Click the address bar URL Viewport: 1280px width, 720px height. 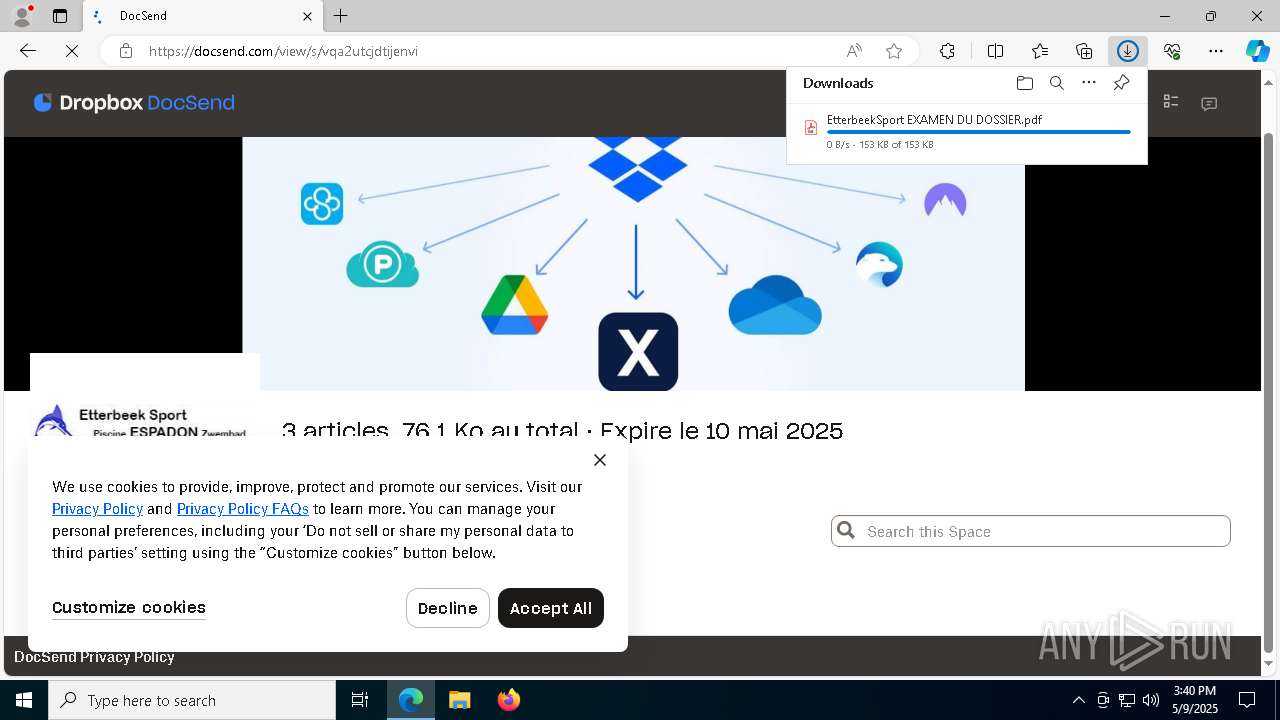(x=283, y=51)
